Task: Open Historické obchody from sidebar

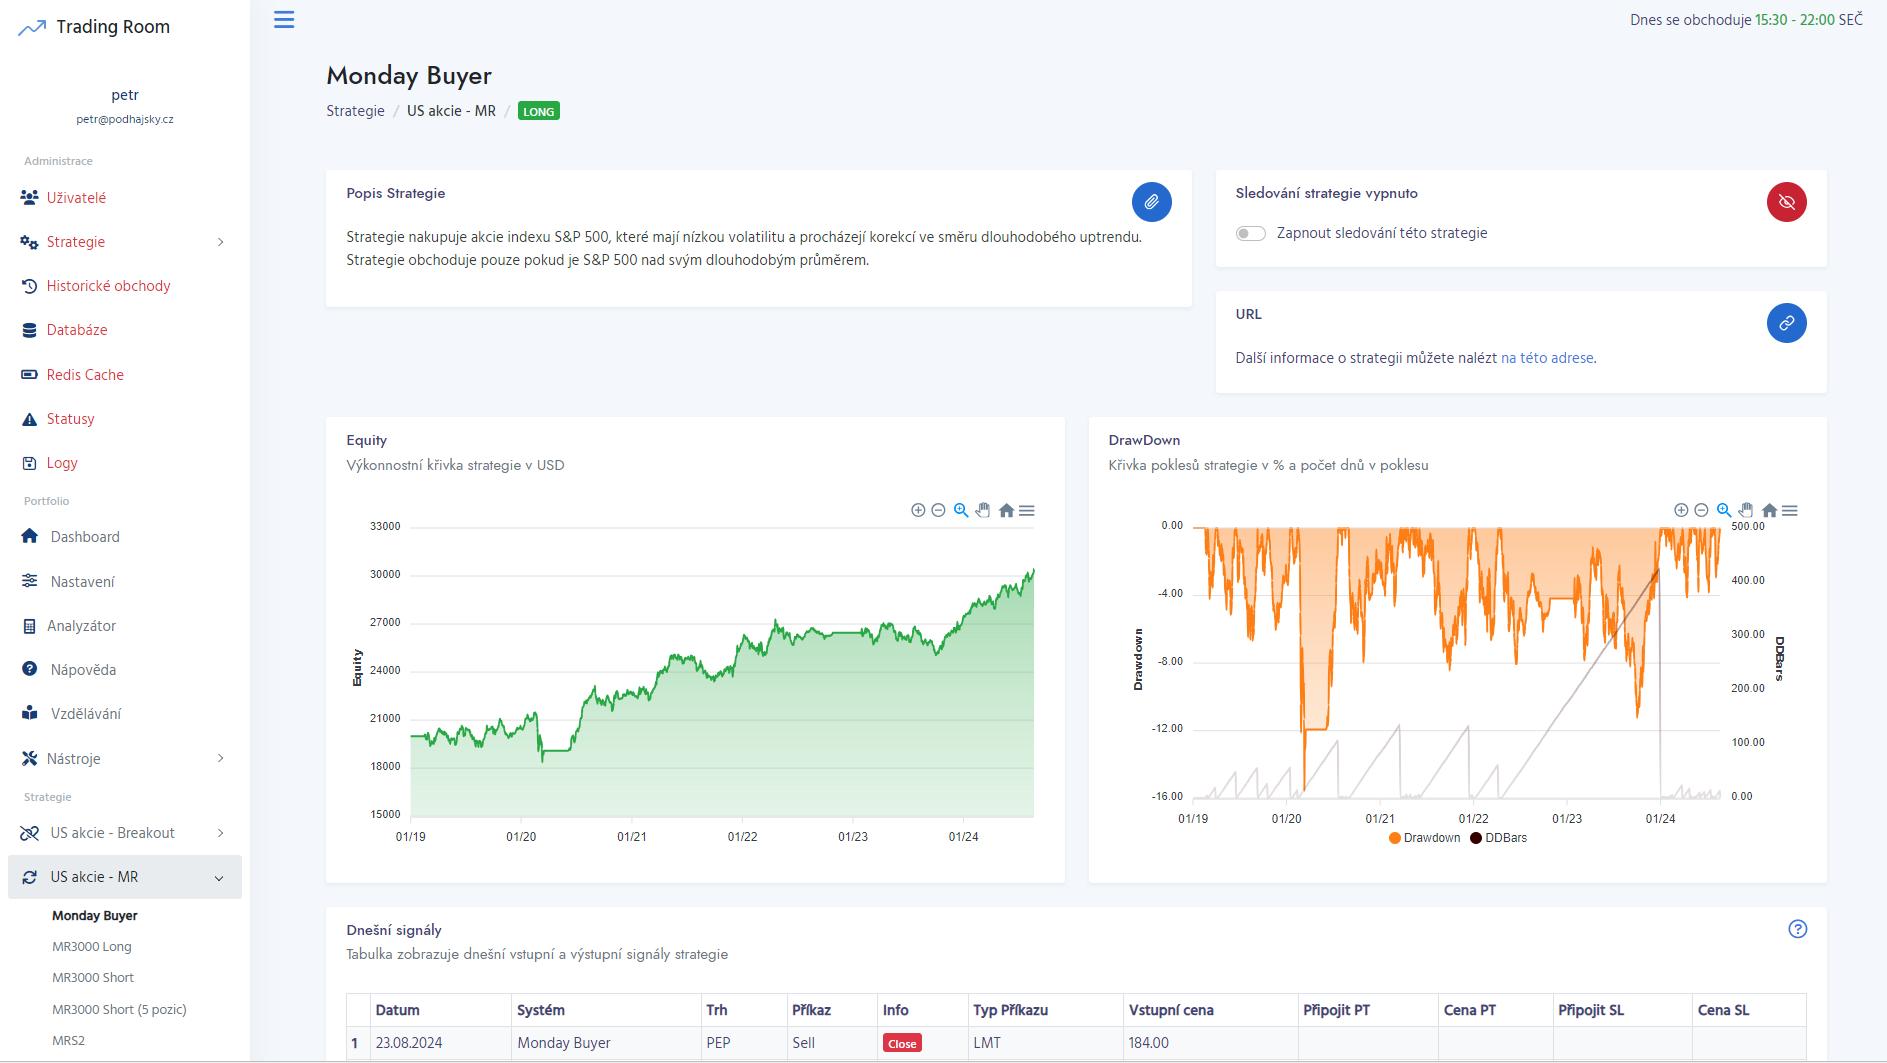Action: point(108,286)
